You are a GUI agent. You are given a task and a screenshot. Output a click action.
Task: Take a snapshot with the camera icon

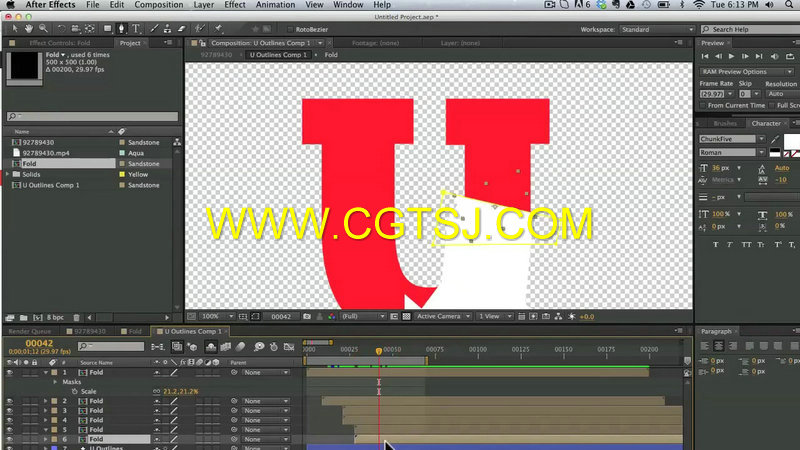click(307, 316)
